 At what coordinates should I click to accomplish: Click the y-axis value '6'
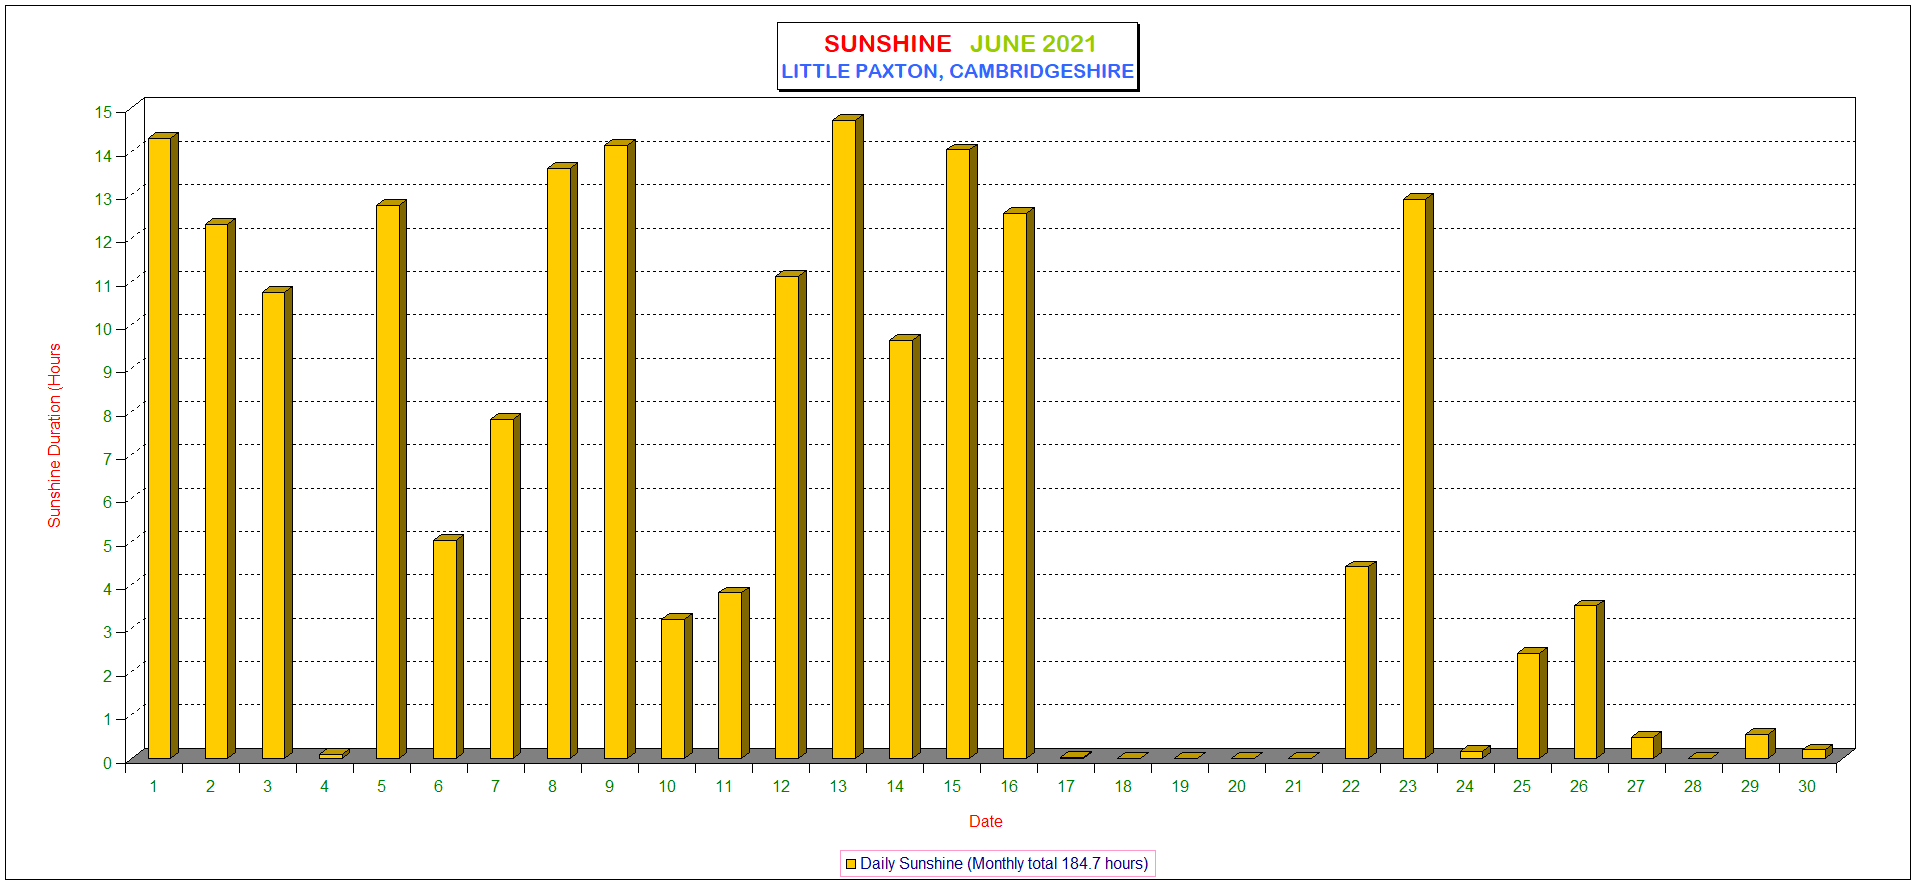tap(108, 502)
